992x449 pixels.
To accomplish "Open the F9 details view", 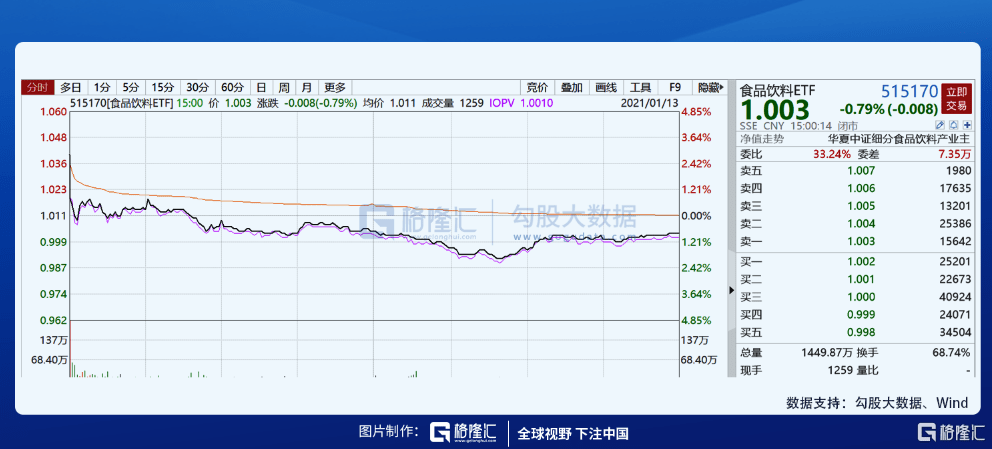I will pyautogui.click(x=675, y=87).
